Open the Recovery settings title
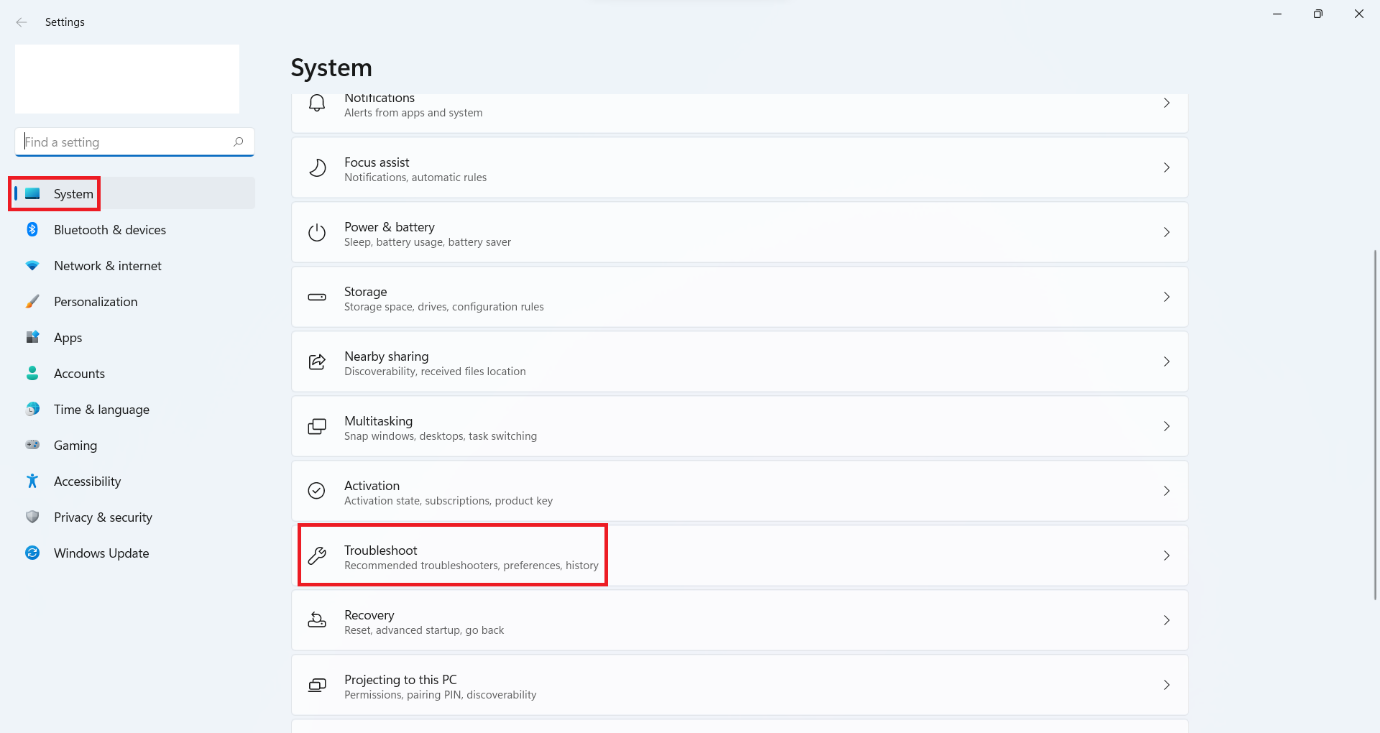 coord(369,615)
